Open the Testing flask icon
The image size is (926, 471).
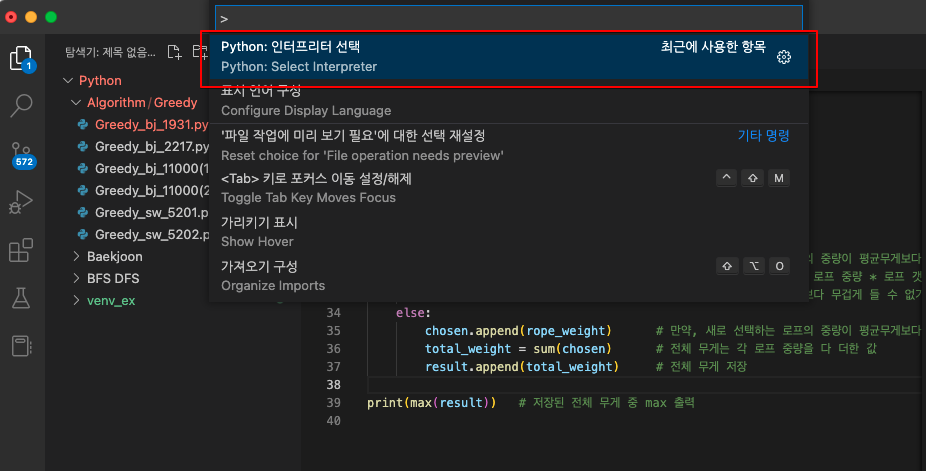click(22, 298)
